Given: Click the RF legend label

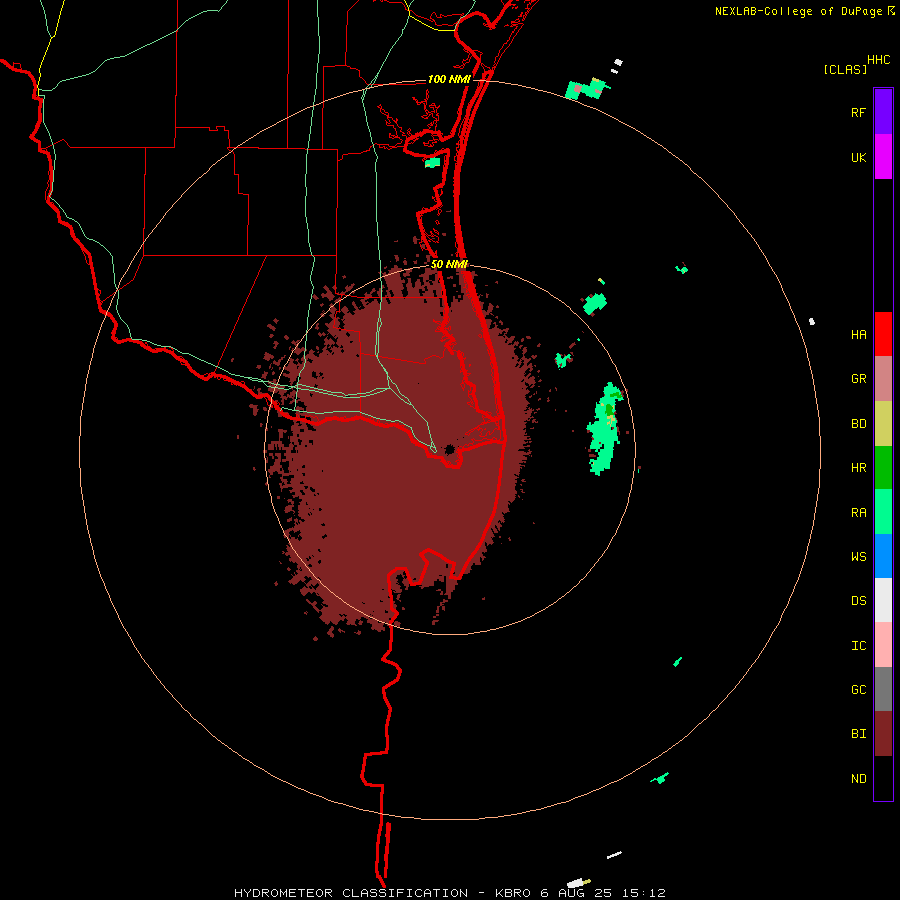Looking at the screenshot, I should pos(858,113).
